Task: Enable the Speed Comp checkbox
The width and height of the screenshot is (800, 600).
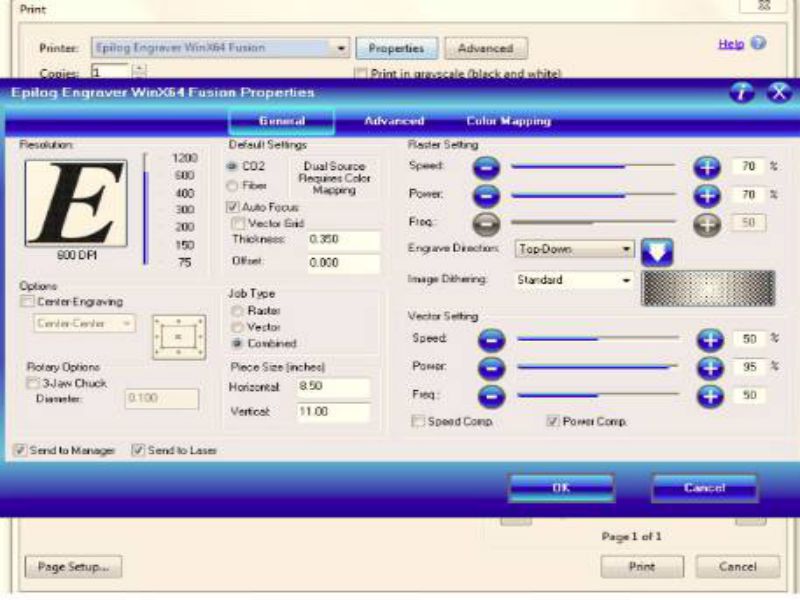Action: click(418, 421)
